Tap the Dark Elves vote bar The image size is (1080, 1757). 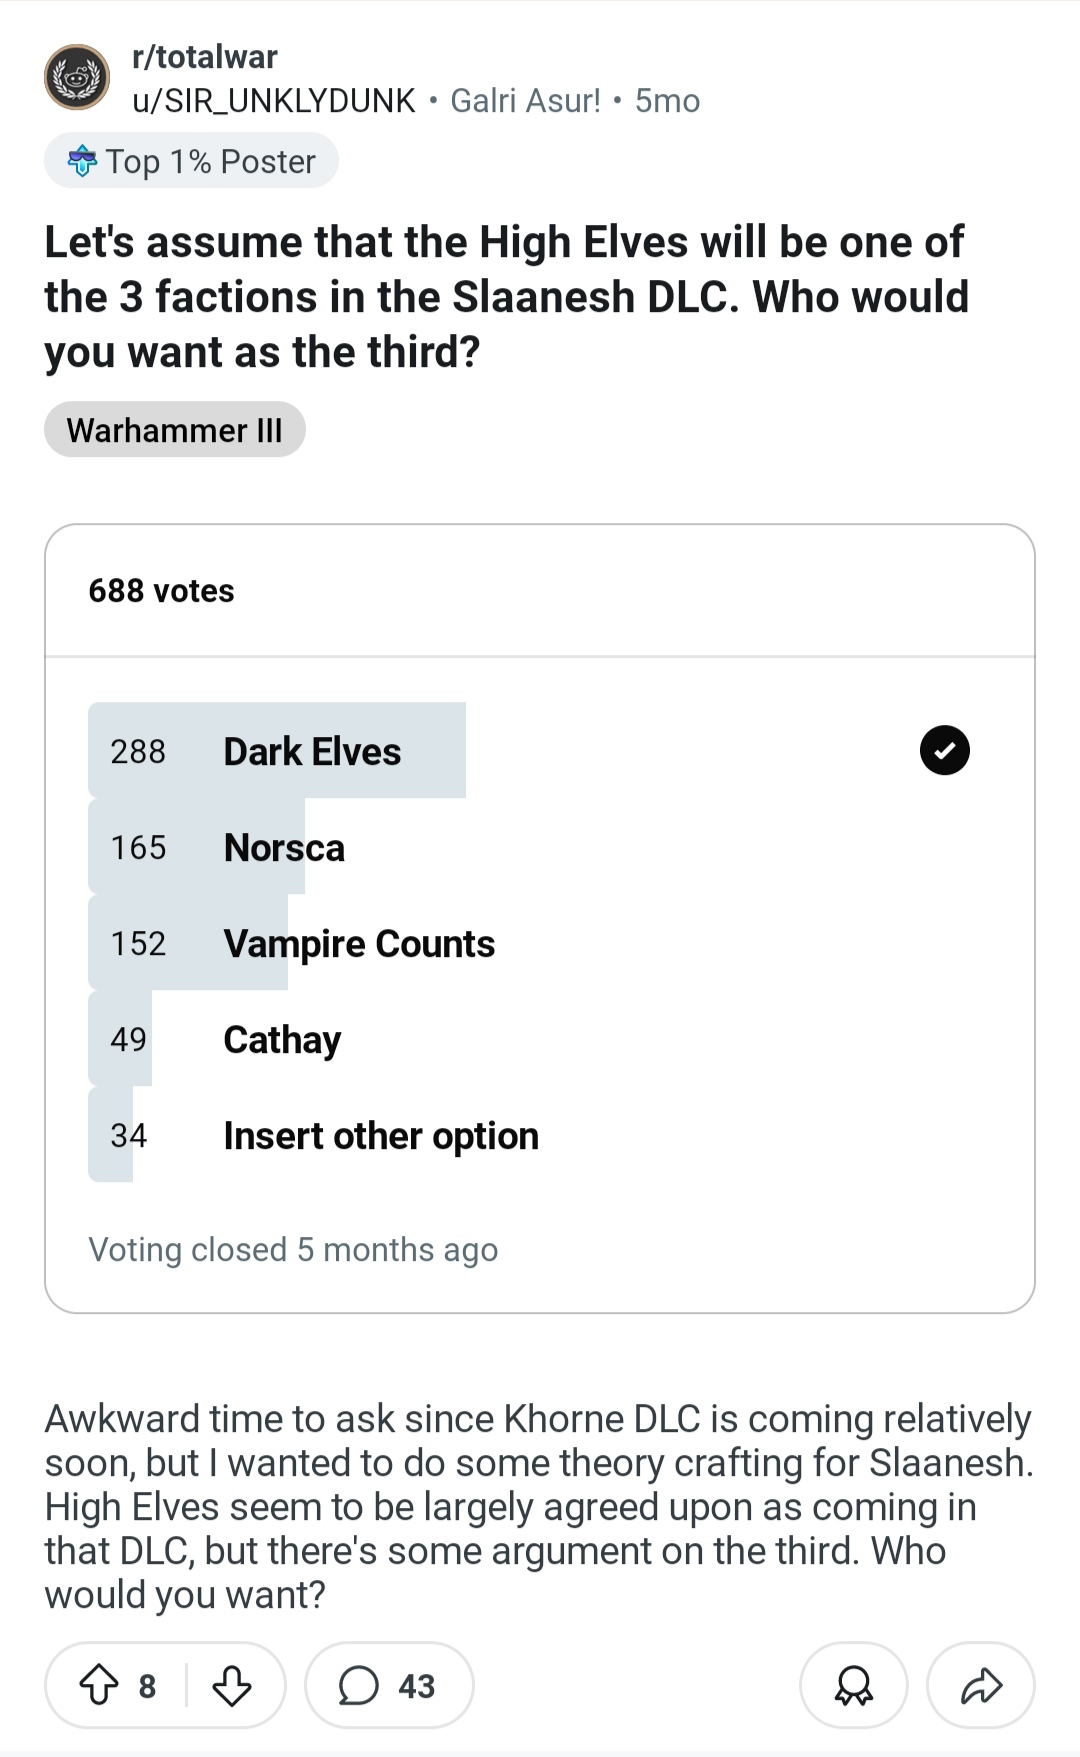(277, 750)
